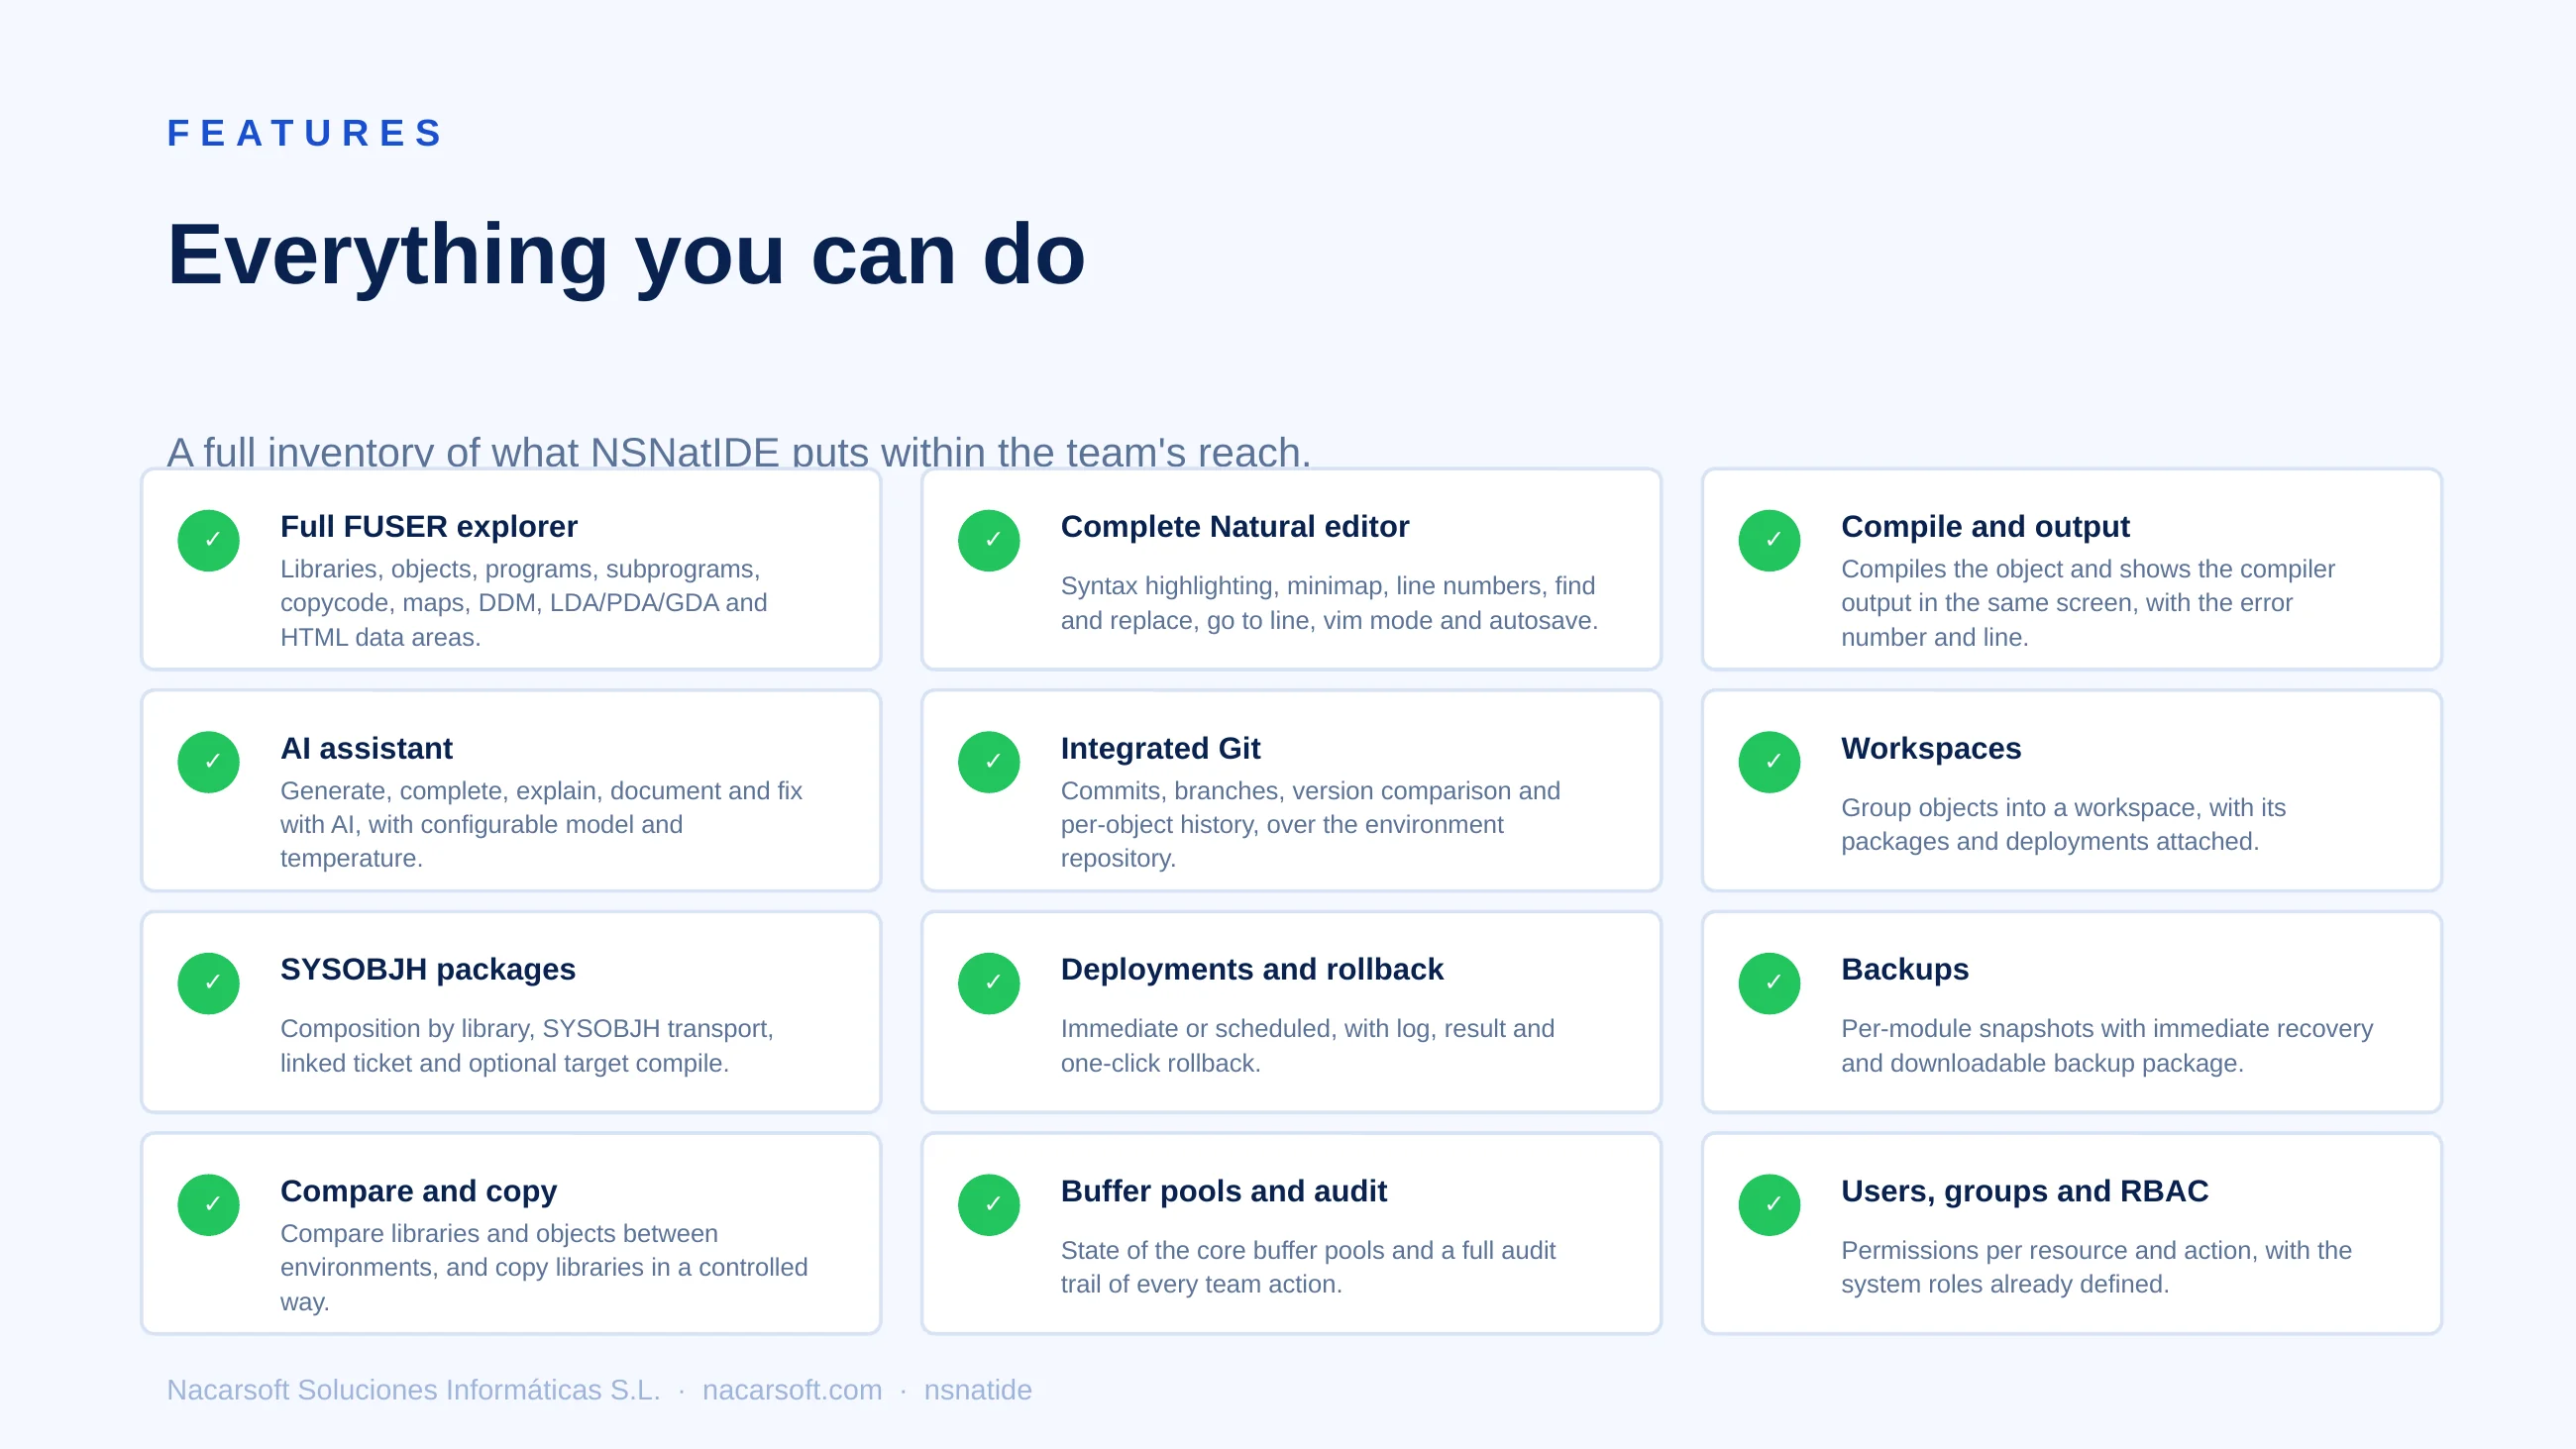Click the check icon beside SYSOBJH packages
2576x1449 pixels.
208,983
